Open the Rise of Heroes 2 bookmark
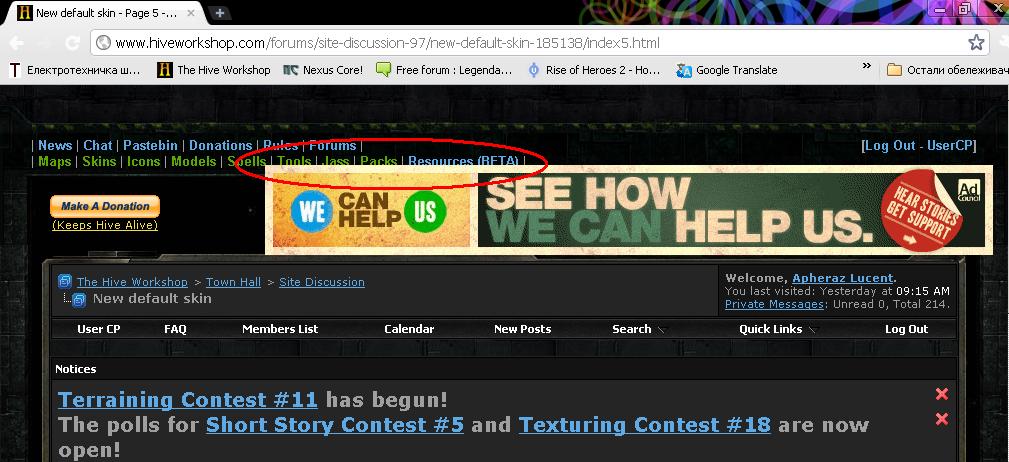 click(593, 70)
